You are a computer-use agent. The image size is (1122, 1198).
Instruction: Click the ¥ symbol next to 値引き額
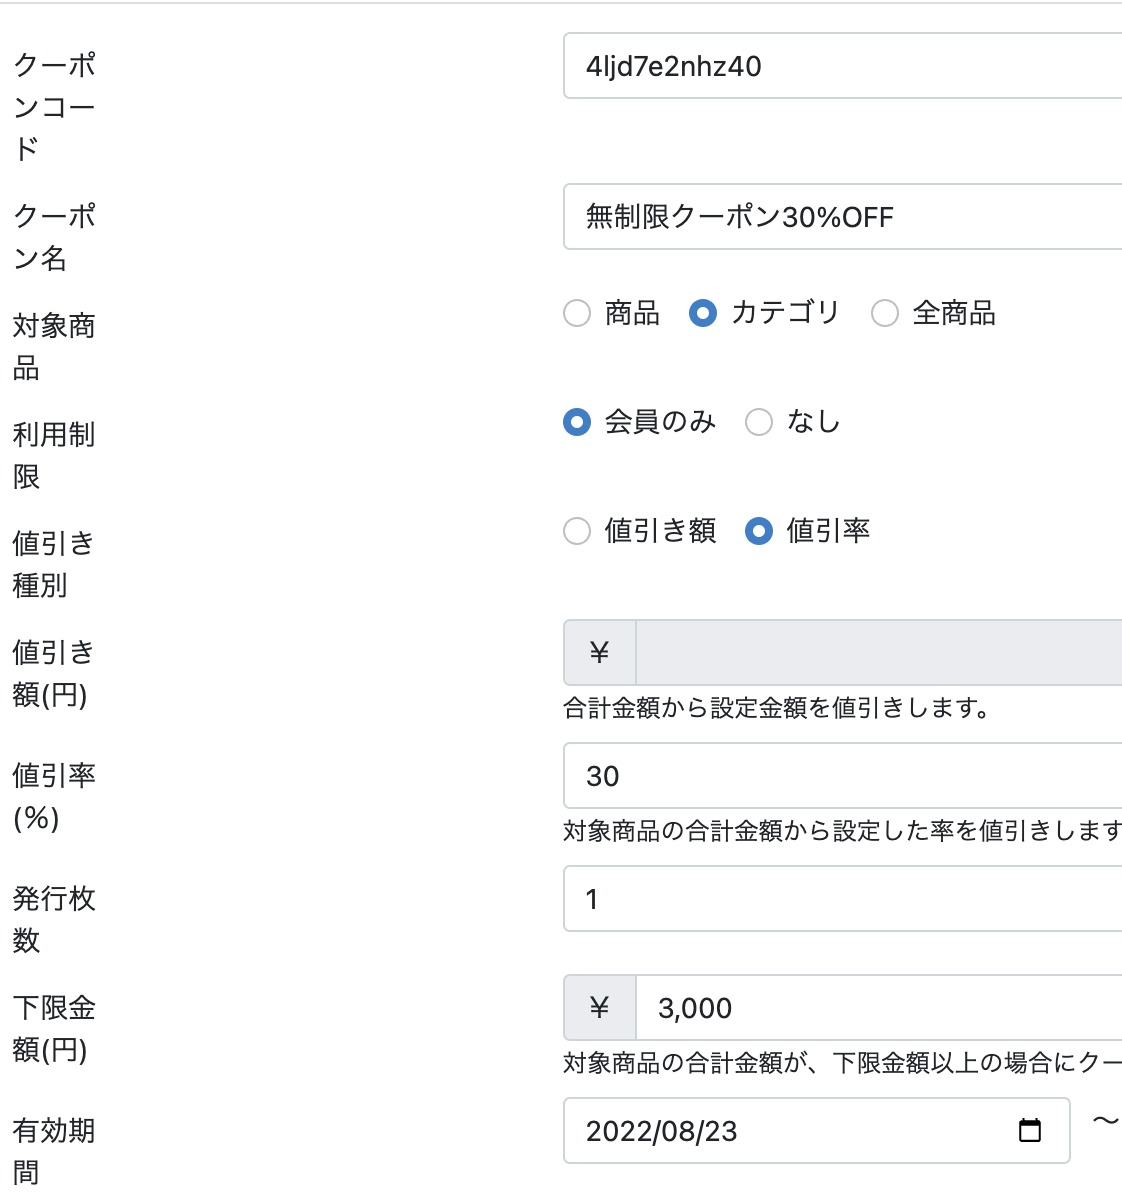tap(599, 652)
